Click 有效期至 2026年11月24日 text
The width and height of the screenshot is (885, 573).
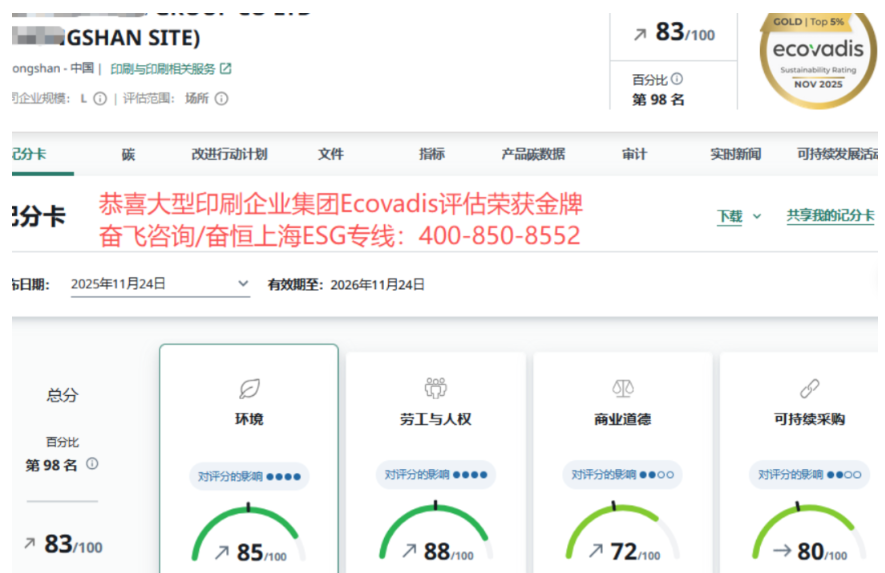pyautogui.click(x=346, y=285)
